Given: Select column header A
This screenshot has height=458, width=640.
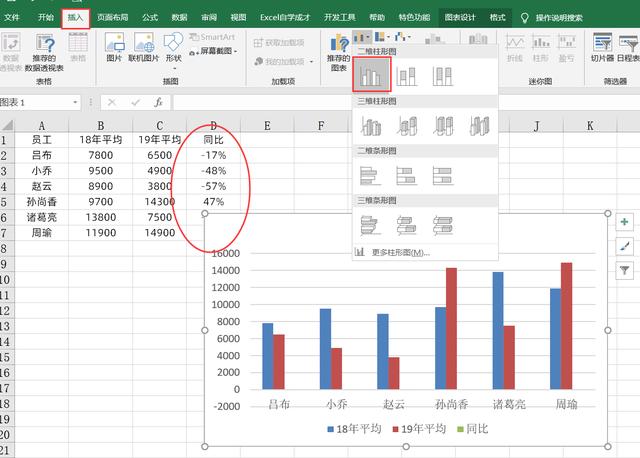Looking at the screenshot, I should [x=42, y=125].
